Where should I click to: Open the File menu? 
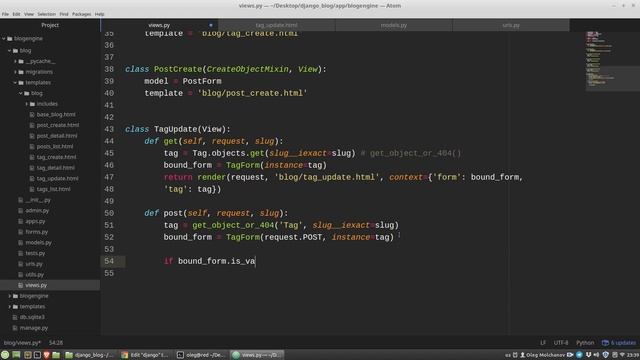point(5,14)
